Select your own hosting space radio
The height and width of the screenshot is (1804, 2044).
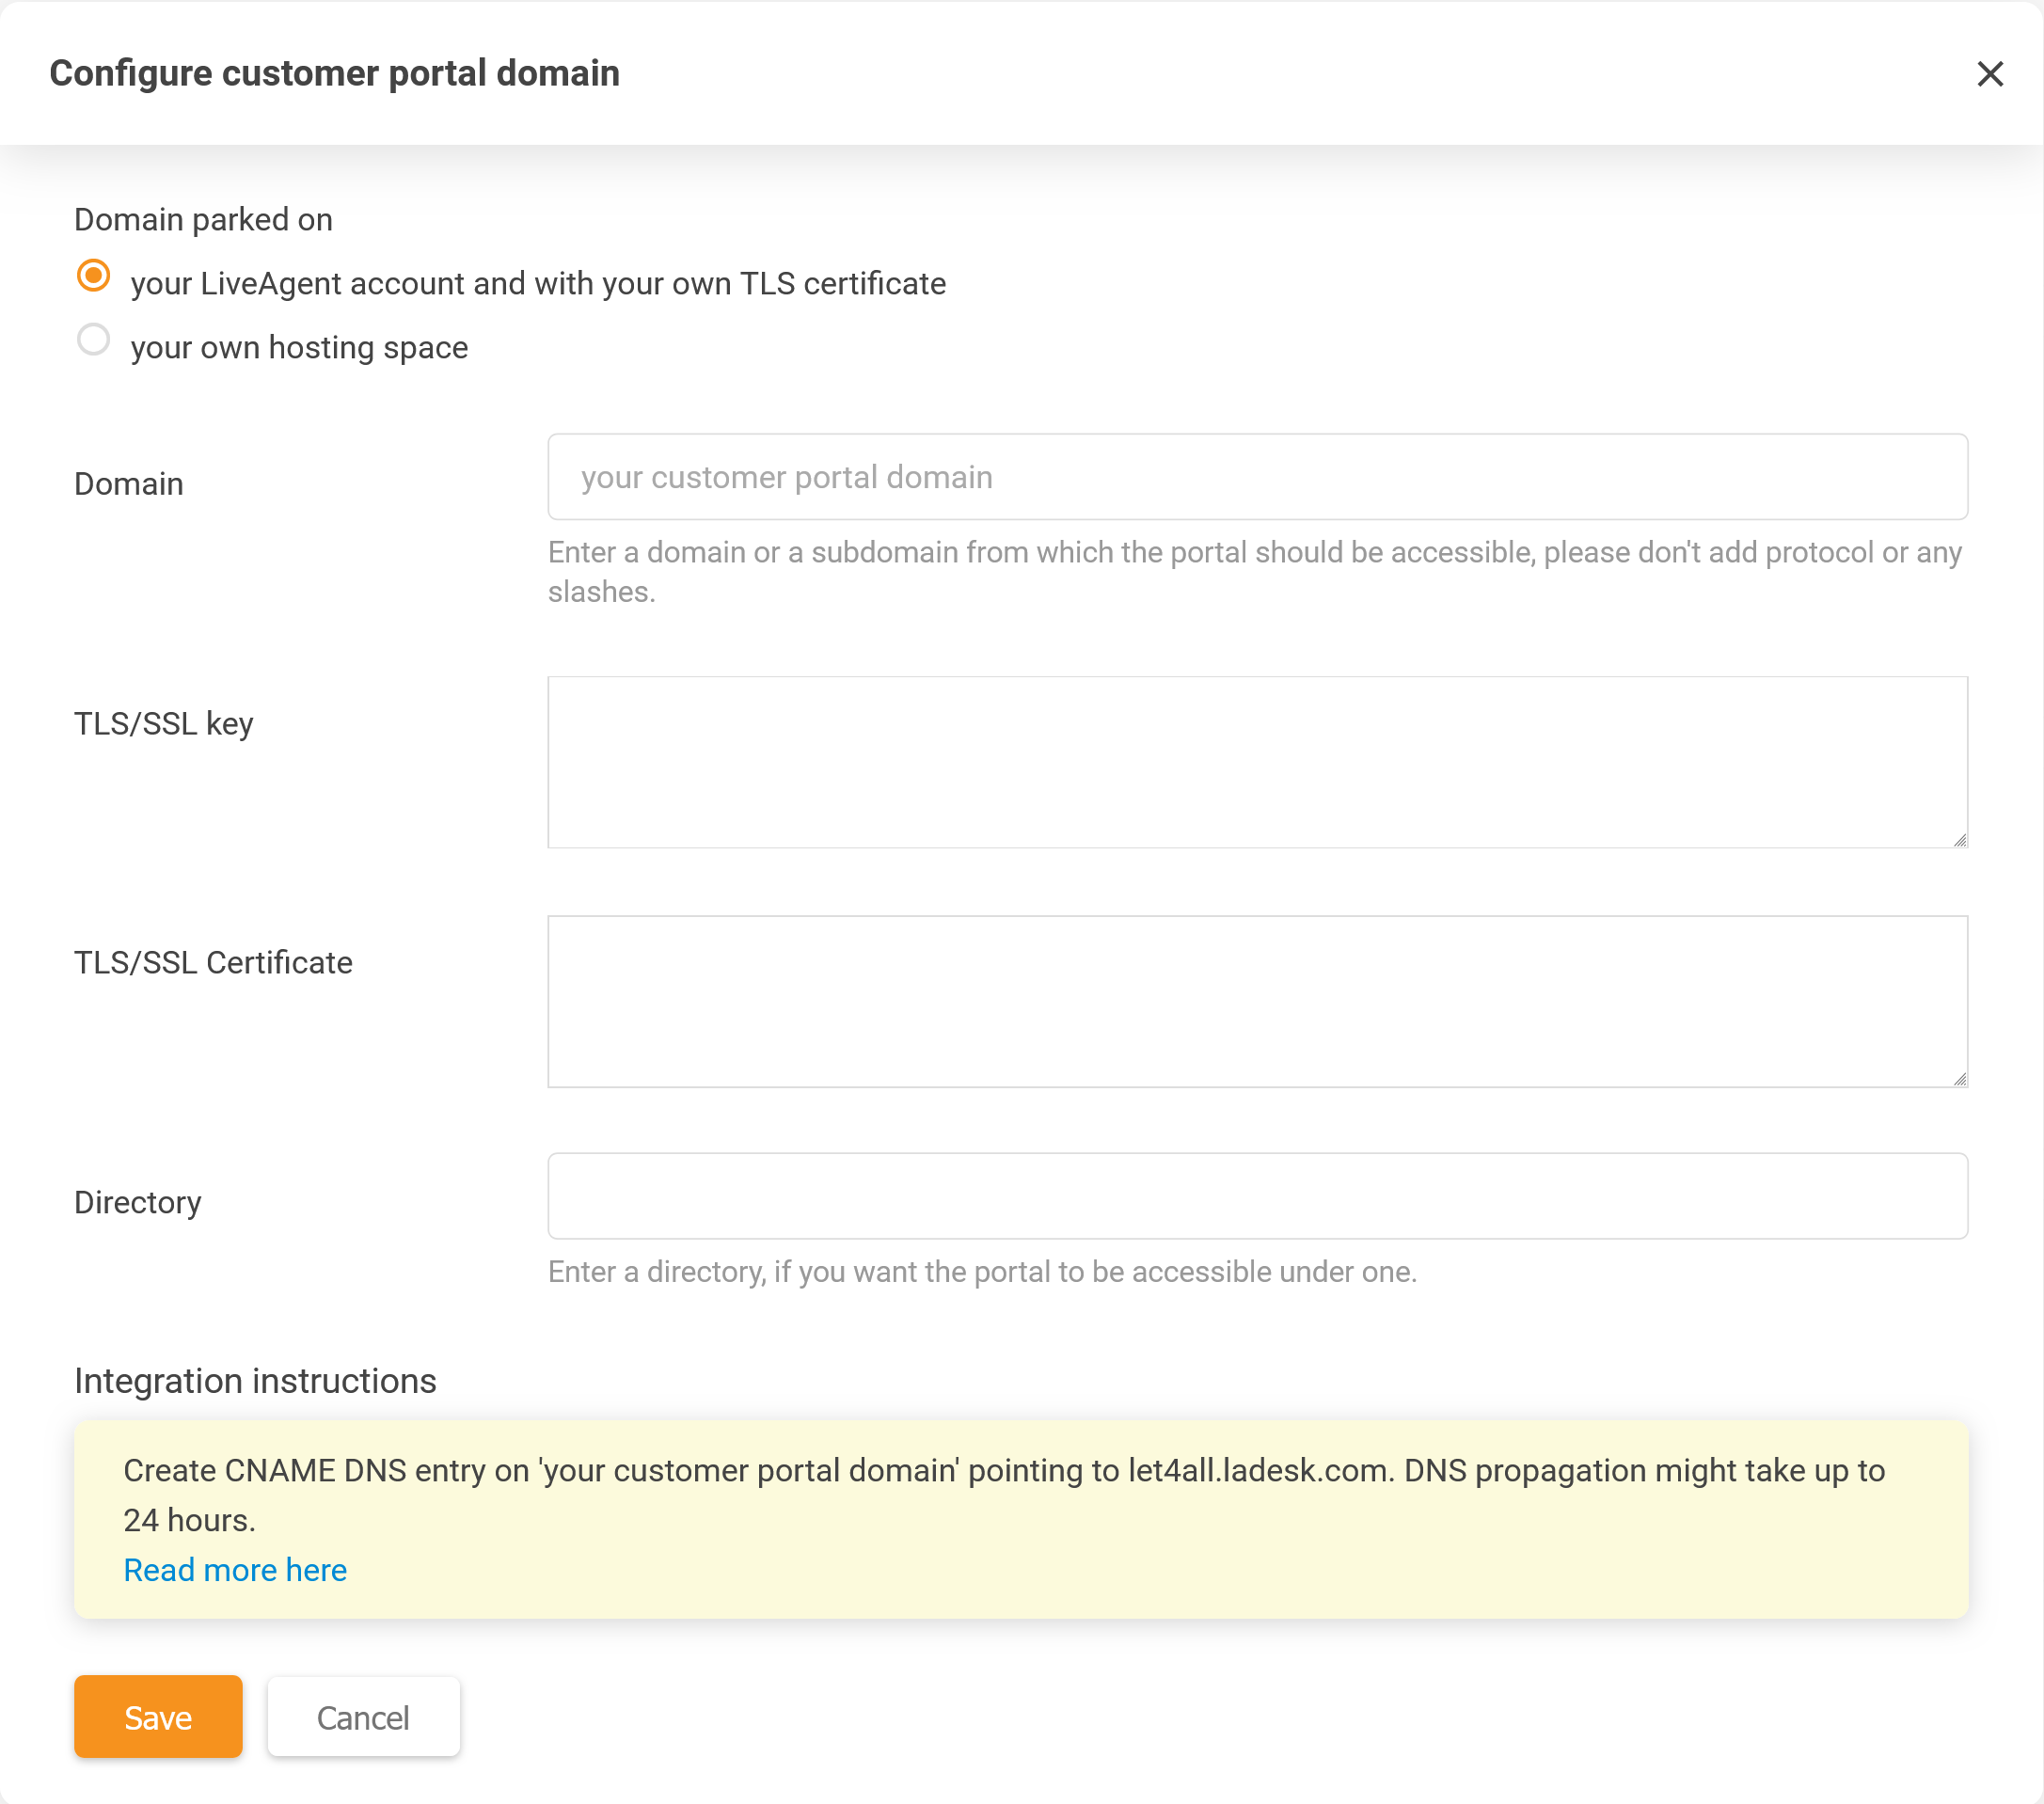[93, 340]
